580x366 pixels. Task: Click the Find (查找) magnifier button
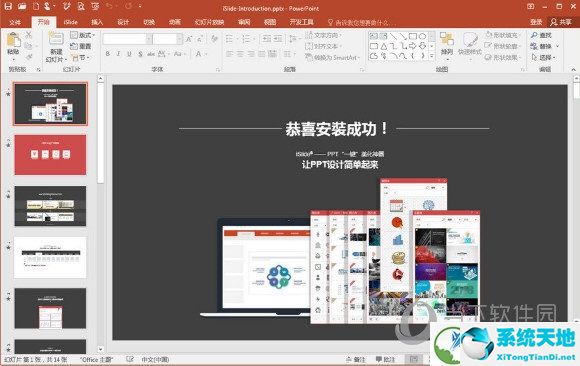coord(542,35)
